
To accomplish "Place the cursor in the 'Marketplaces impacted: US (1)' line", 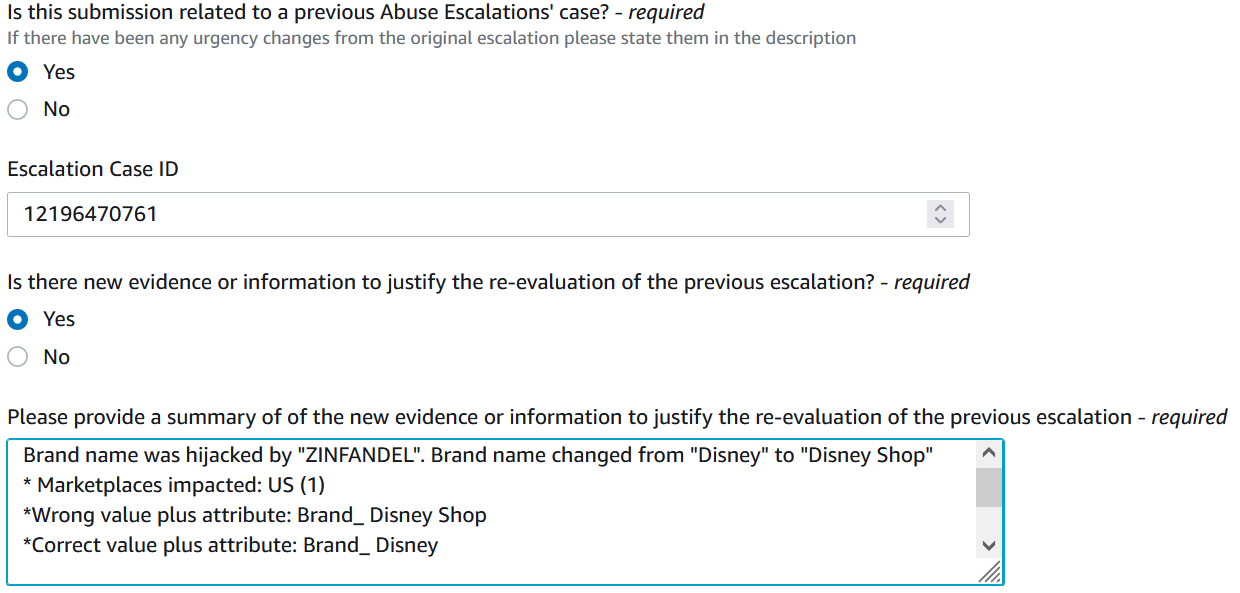I will pyautogui.click(x=174, y=485).
